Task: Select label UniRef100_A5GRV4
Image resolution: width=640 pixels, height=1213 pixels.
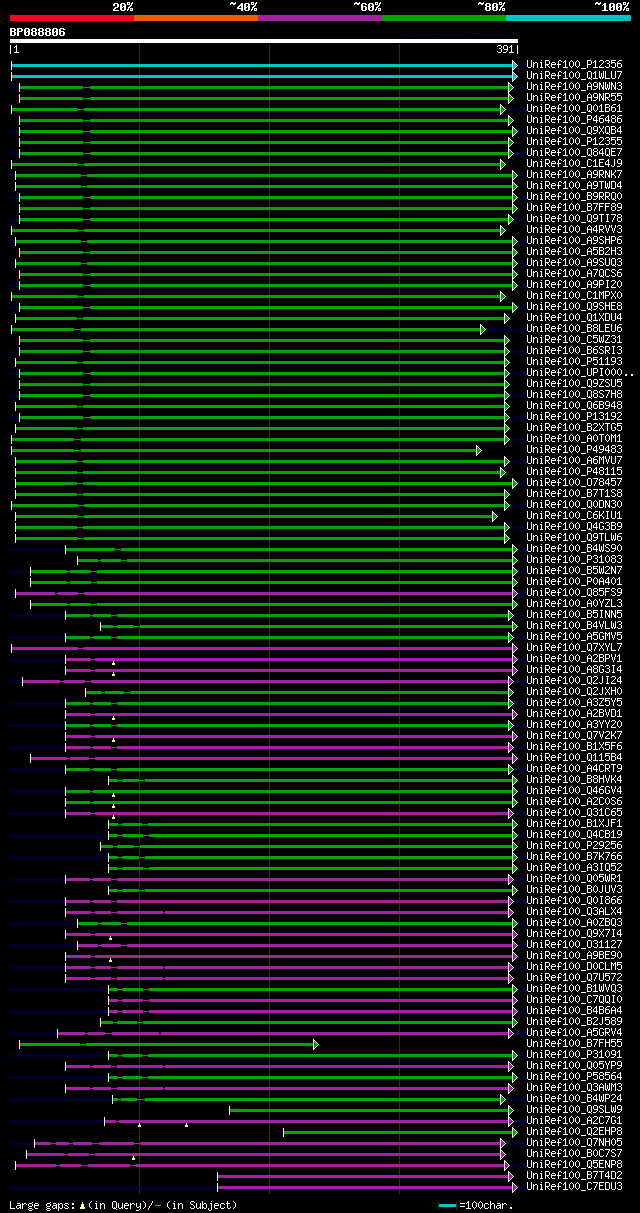Action: point(574,1032)
